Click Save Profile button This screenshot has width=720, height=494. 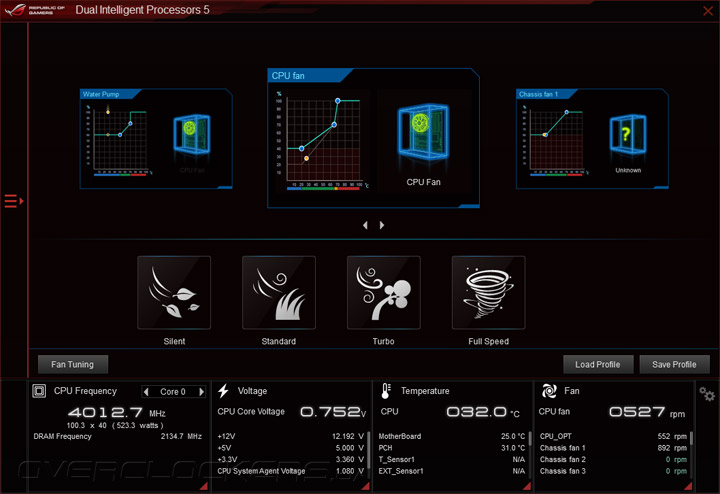[675, 365]
